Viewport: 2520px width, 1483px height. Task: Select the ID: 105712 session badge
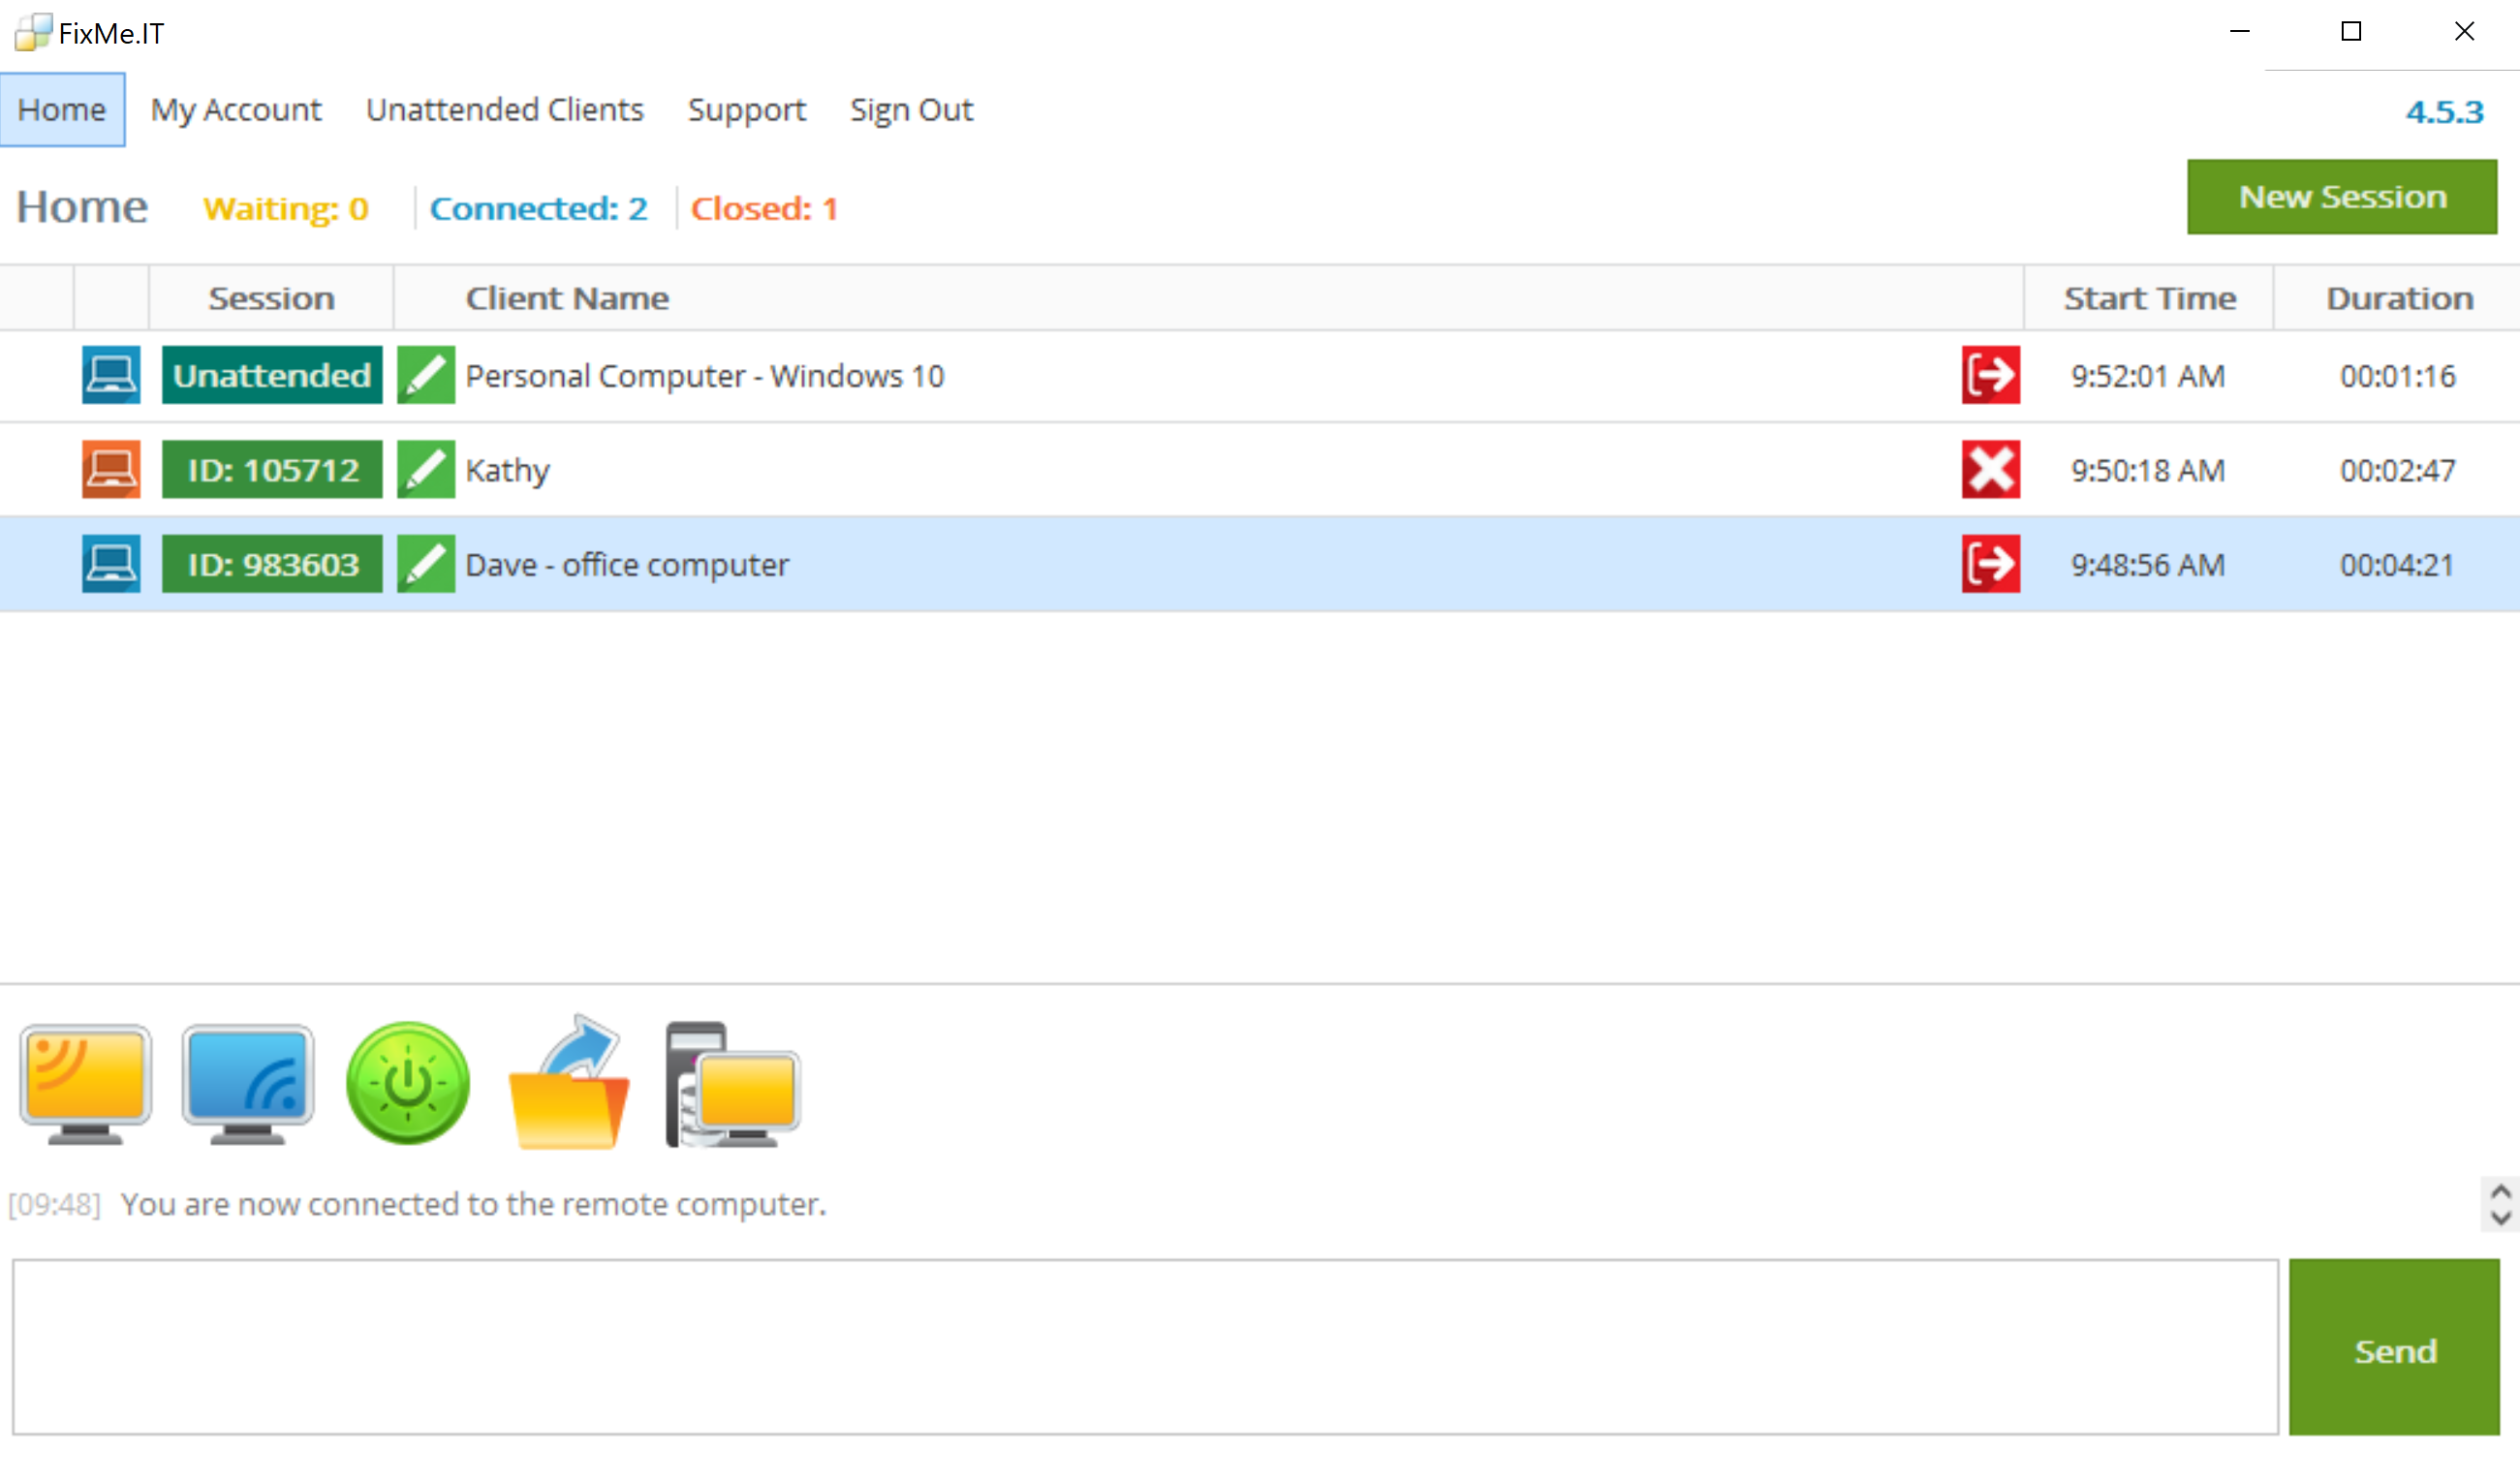coord(272,470)
